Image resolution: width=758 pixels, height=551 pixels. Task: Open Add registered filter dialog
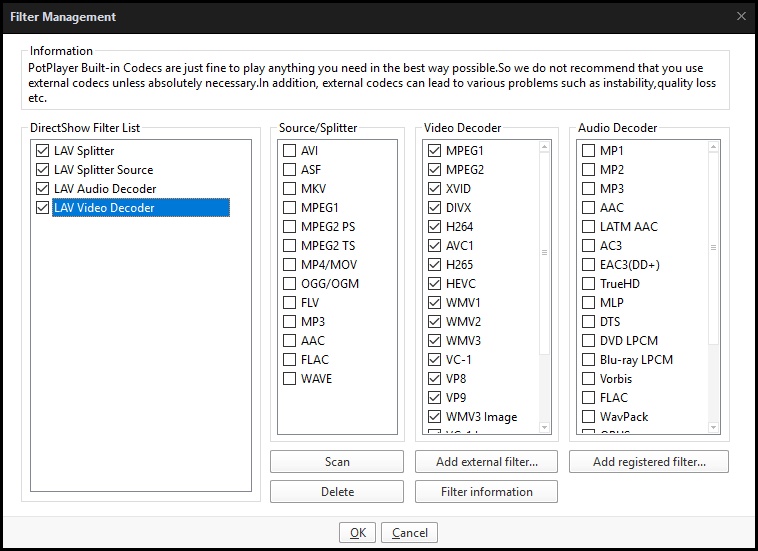click(x=649, y=462)
